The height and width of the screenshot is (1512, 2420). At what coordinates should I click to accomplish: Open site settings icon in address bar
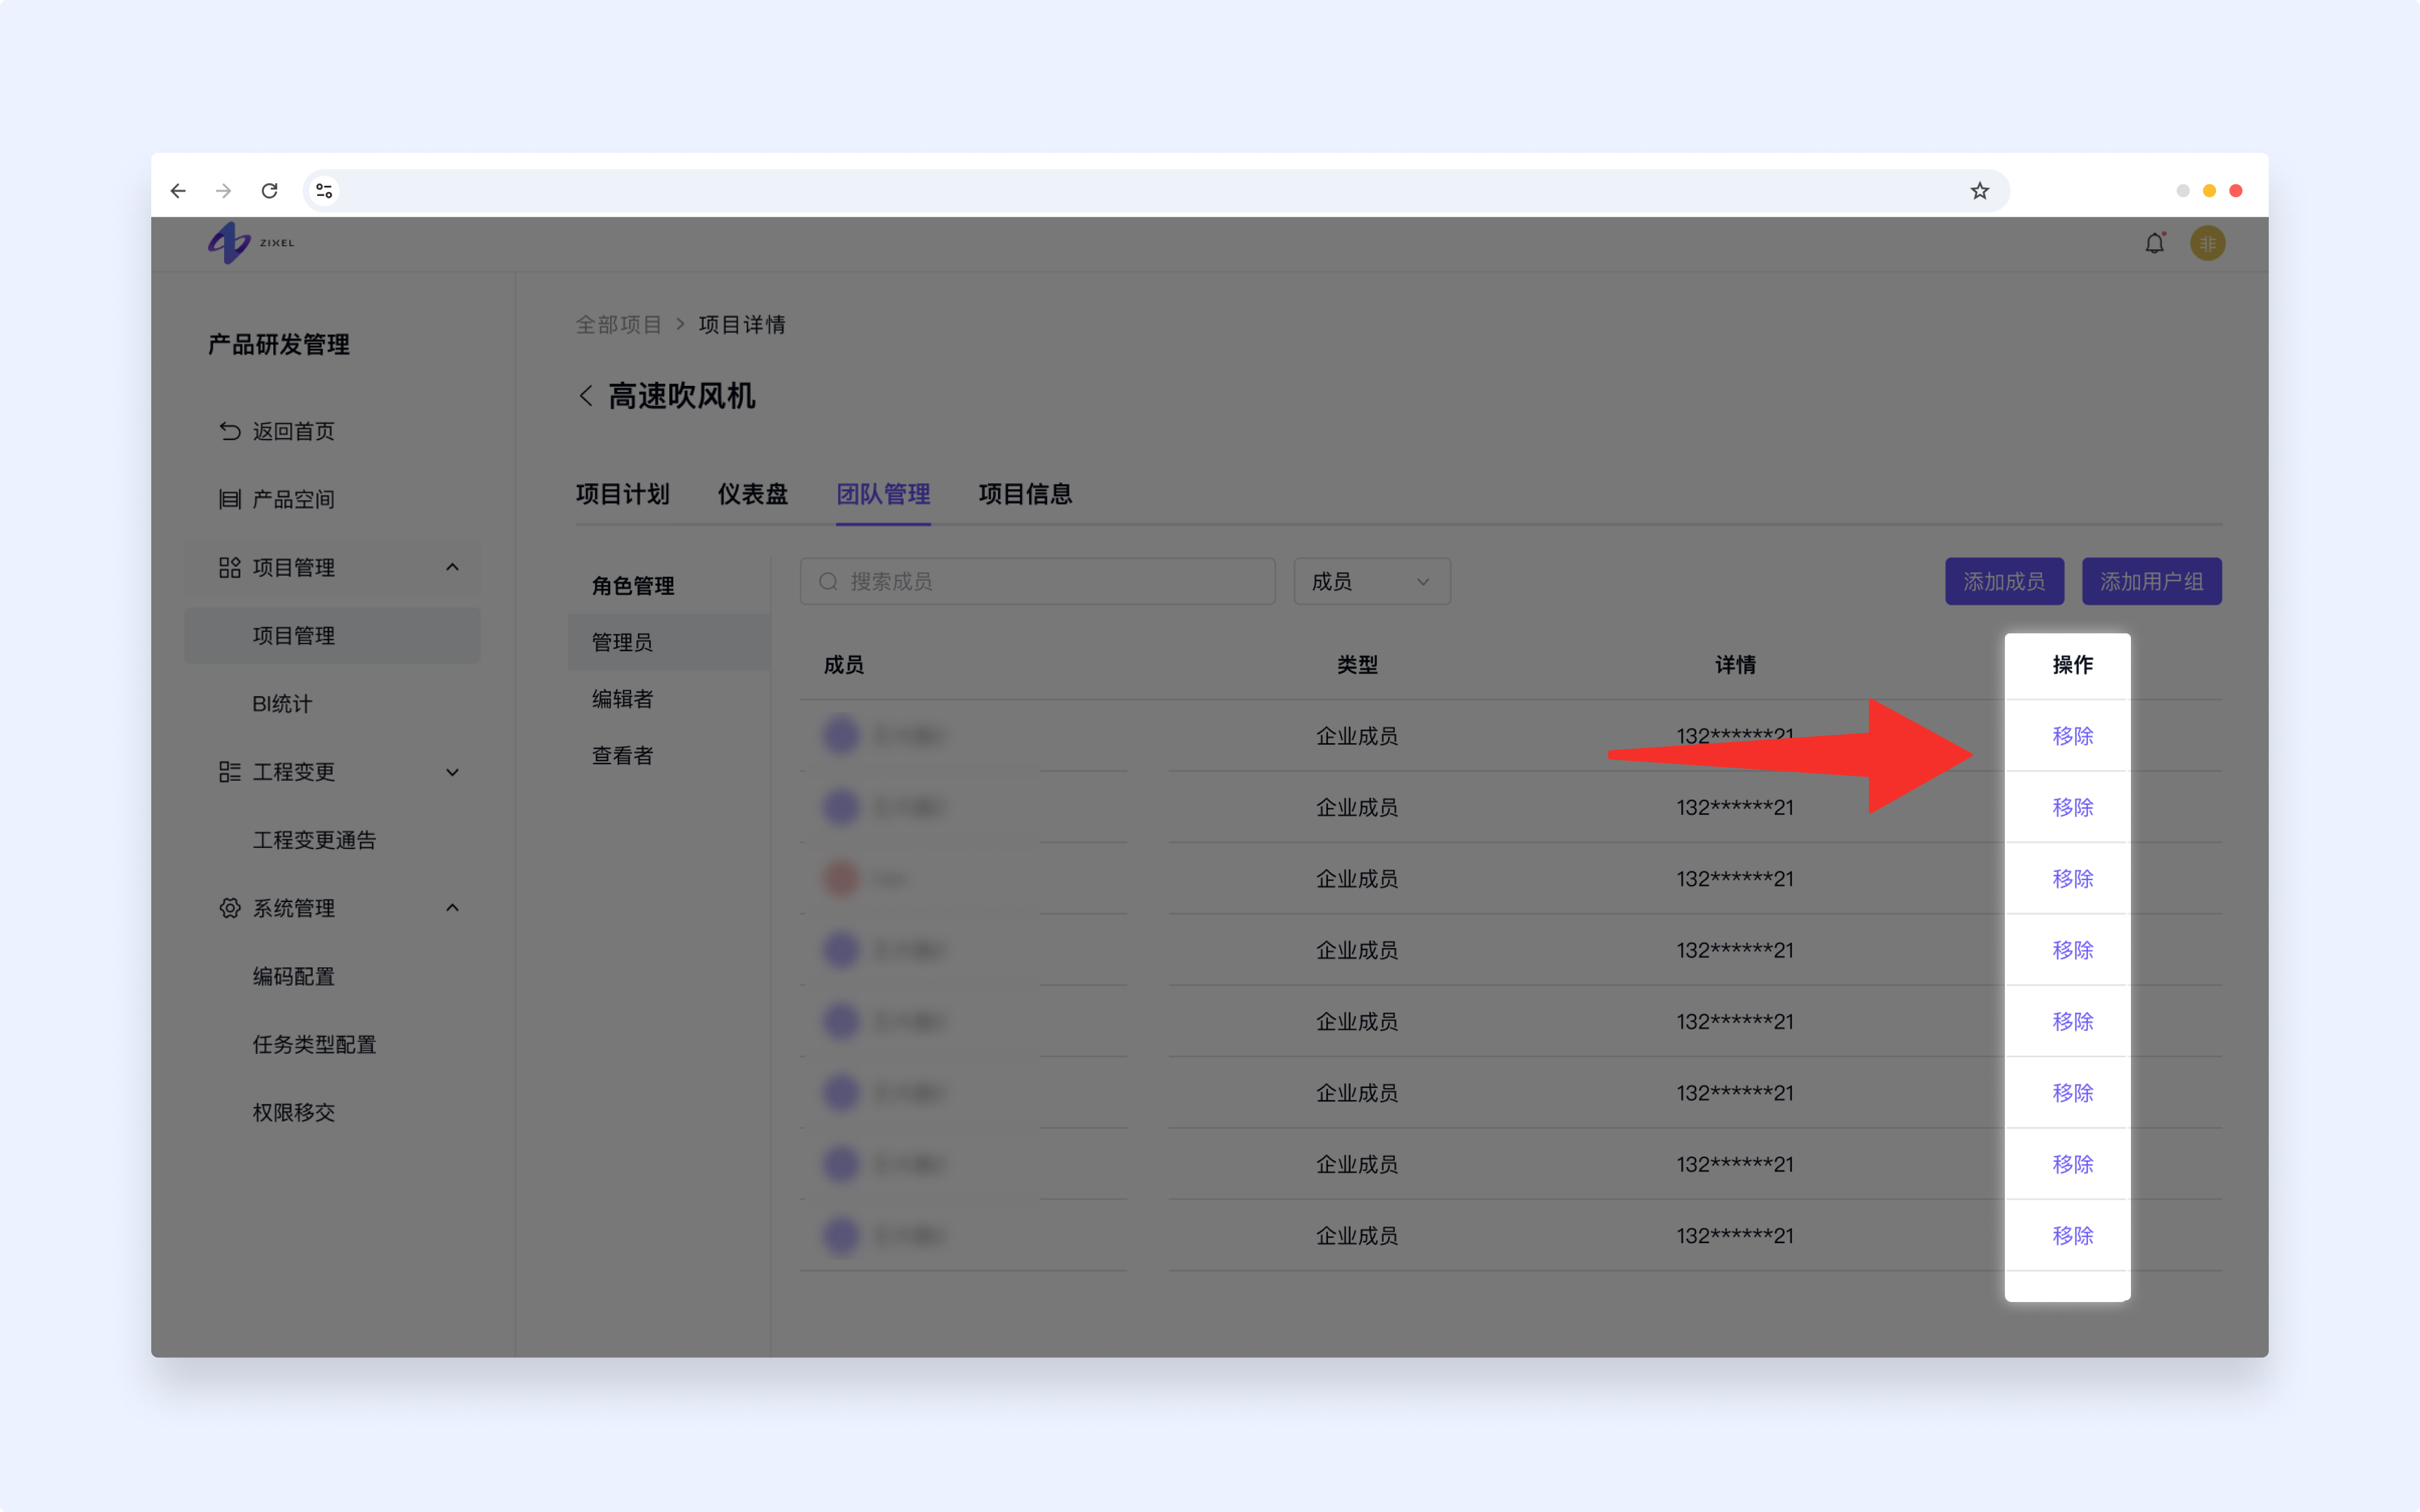[x=324, y=190]
